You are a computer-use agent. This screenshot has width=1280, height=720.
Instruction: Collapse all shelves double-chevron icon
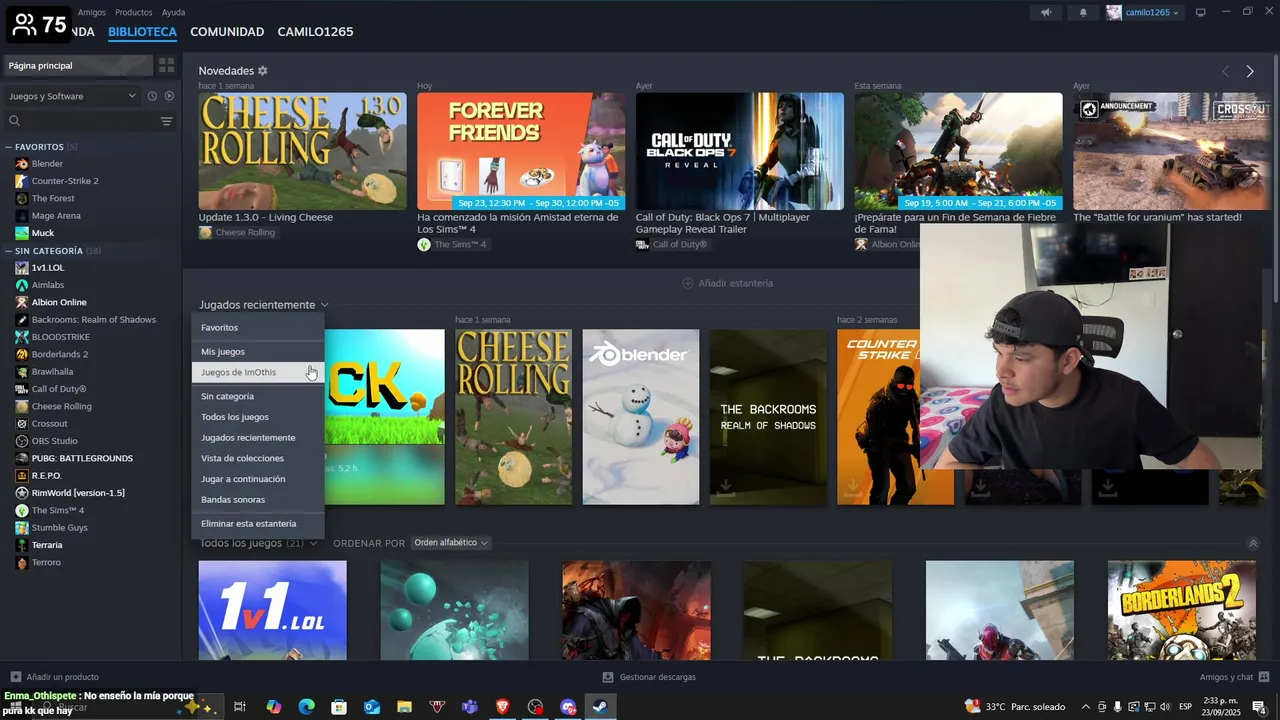1253,543
